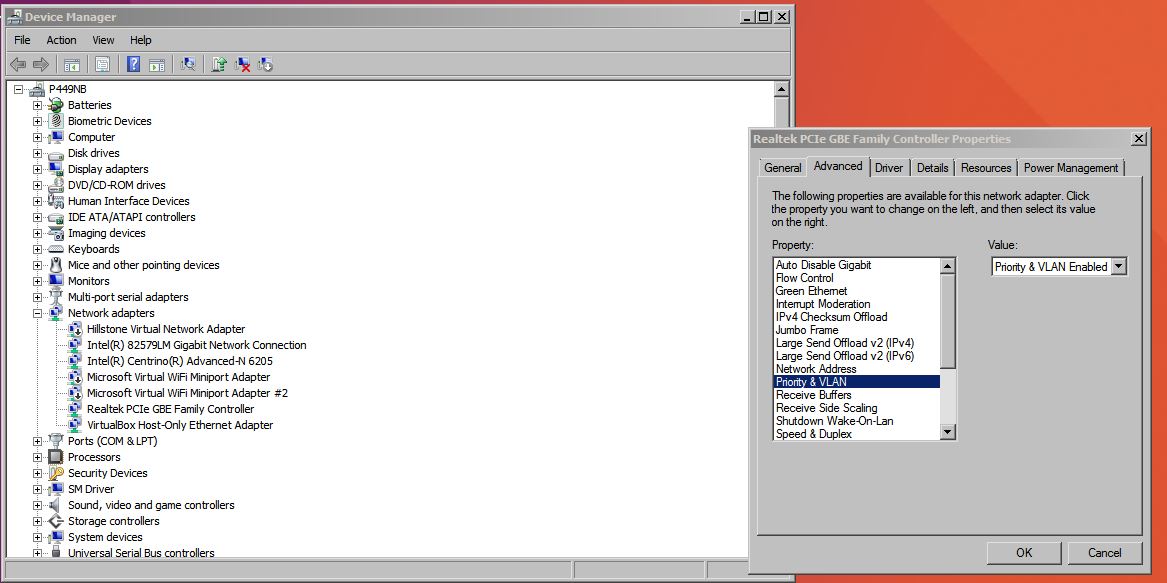Click the Back arrow toolbar icon
The height and width of the screenshot is (583, 1167).
click(18, 65)
